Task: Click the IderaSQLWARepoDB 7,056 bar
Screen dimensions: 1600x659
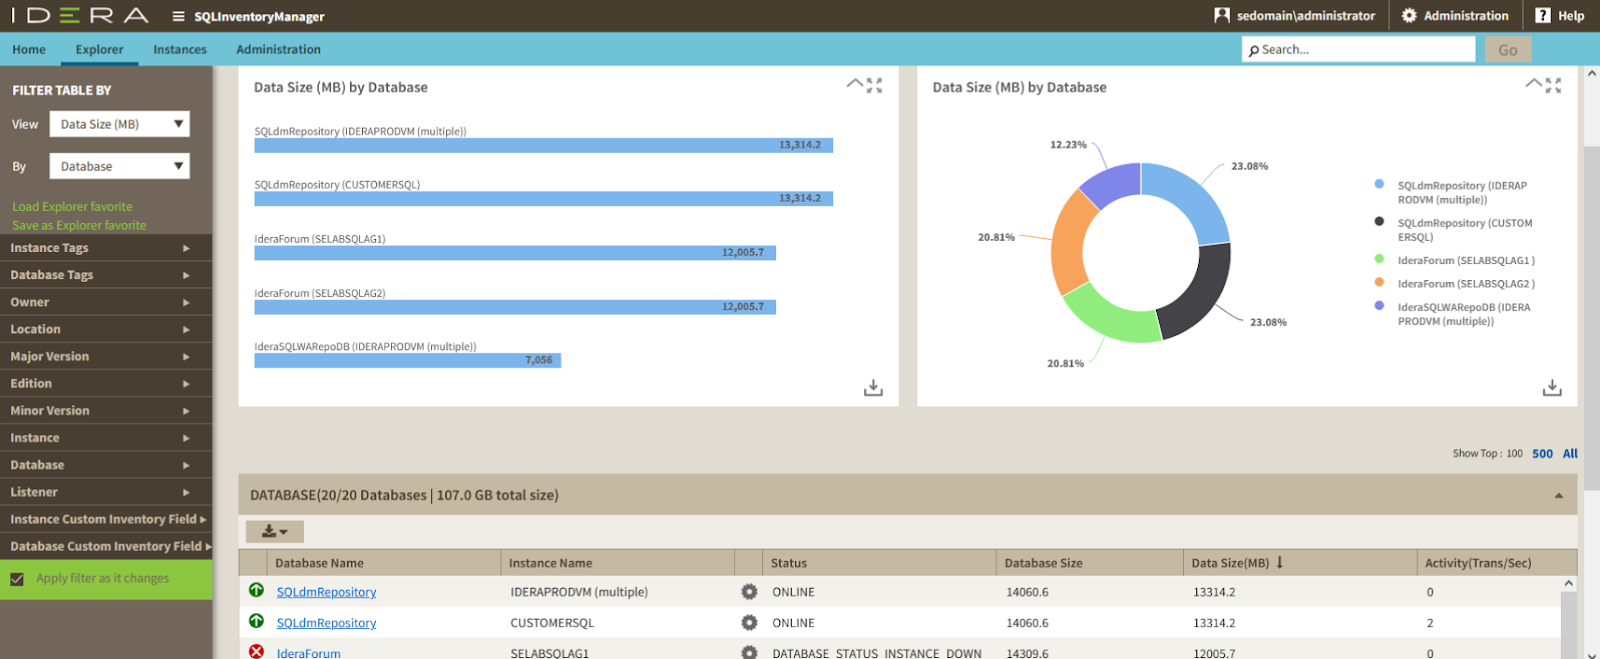Action: [x=407, y=360]
